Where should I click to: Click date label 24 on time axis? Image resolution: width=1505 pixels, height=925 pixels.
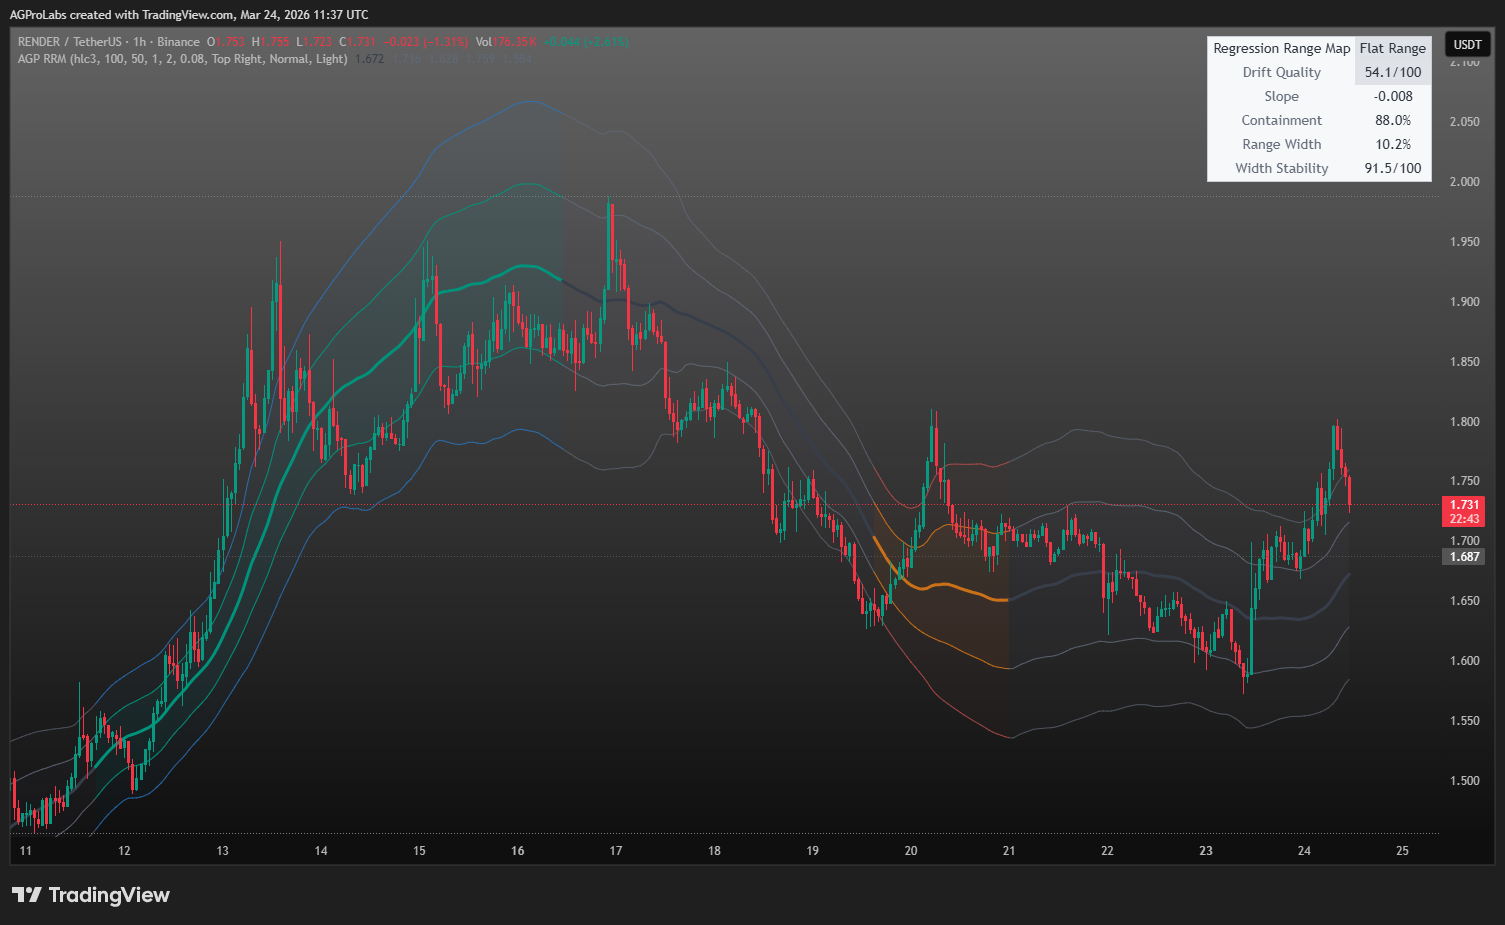click(x=1304, y=851)
